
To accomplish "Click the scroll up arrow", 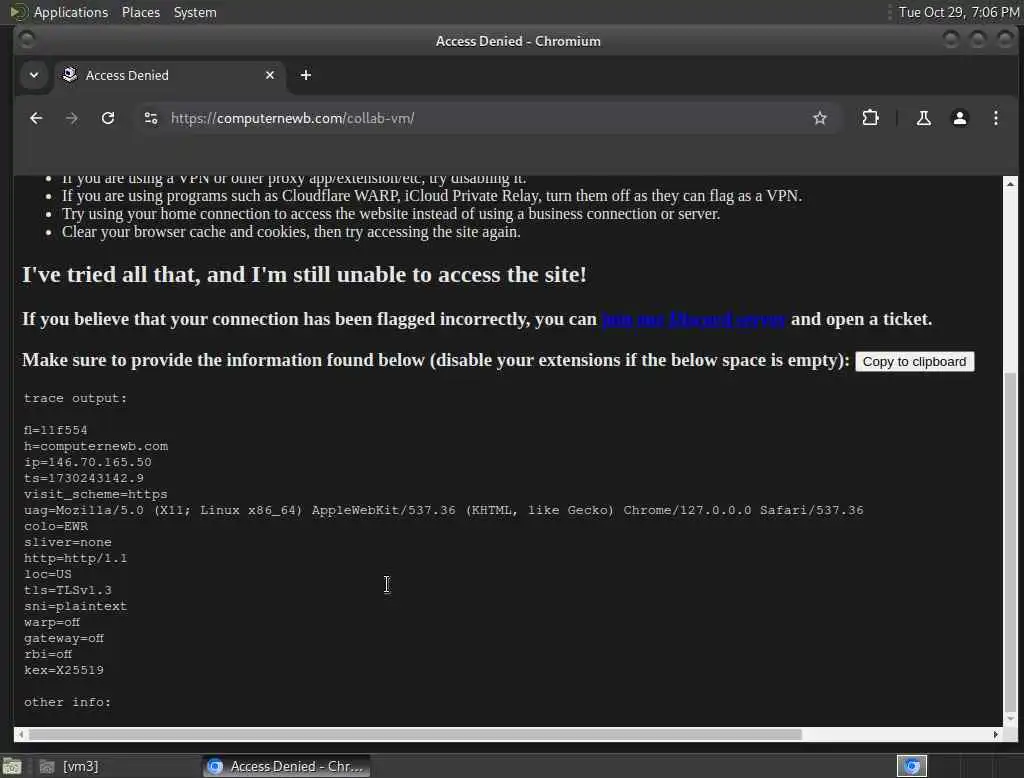I will click(1010, 184).
